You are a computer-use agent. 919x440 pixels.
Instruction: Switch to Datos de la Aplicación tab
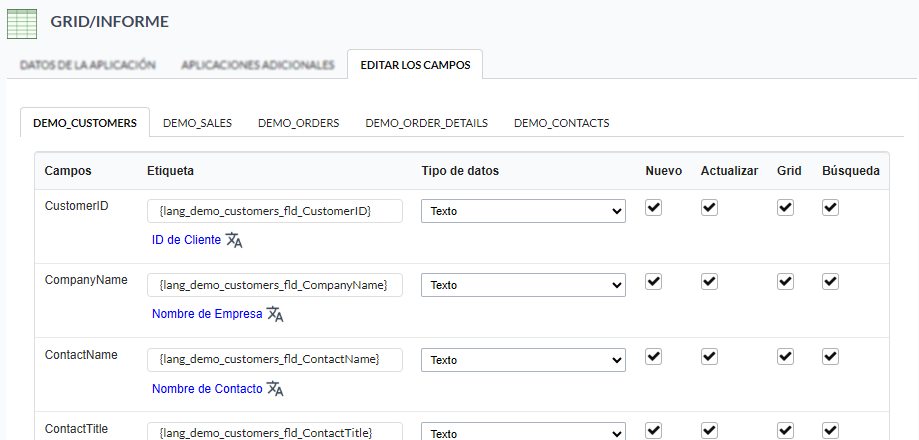click(88, 65)
